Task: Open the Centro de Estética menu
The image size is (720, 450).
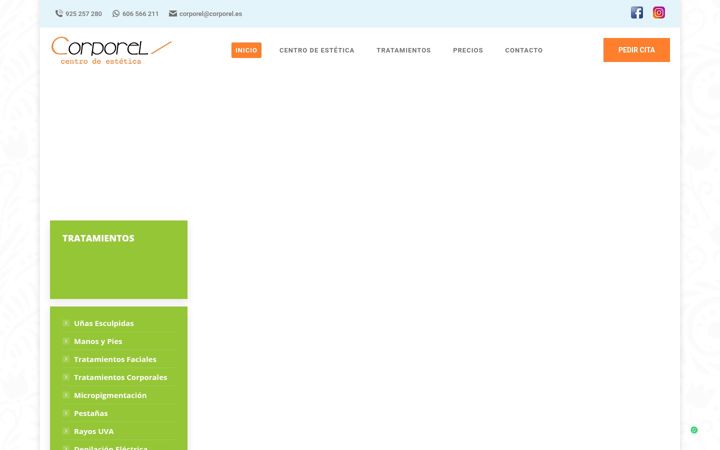Action: point(317,51)
